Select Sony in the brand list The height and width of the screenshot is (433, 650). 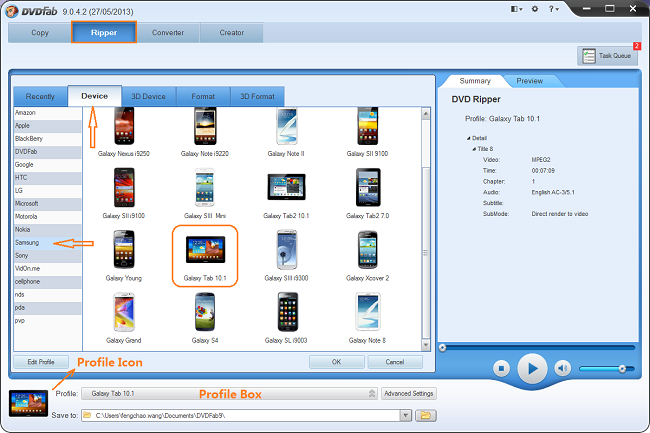click(48, 255)
